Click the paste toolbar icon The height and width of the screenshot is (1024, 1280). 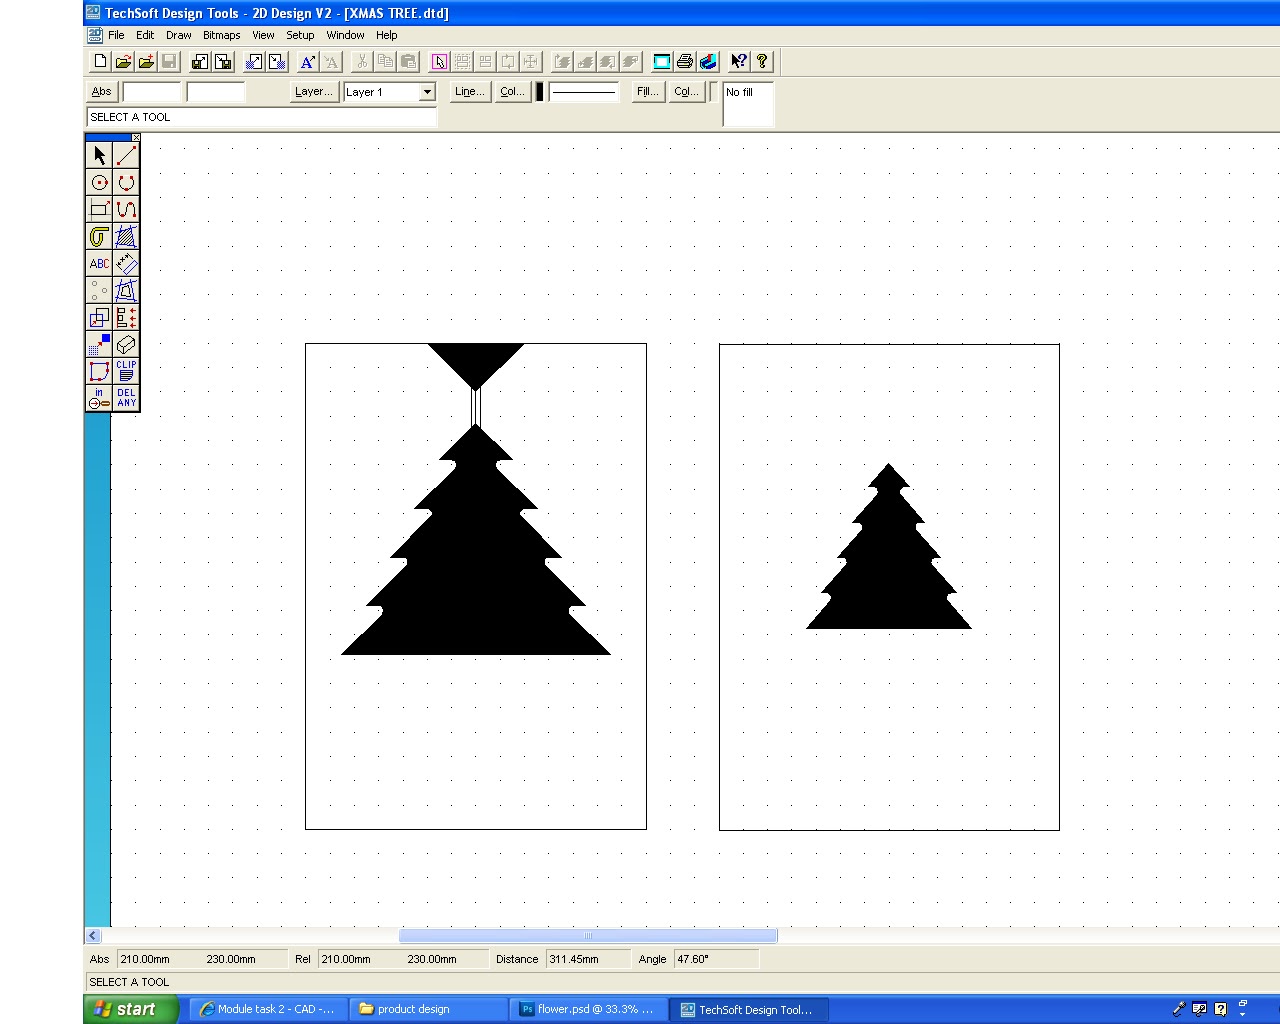(408, 61)
